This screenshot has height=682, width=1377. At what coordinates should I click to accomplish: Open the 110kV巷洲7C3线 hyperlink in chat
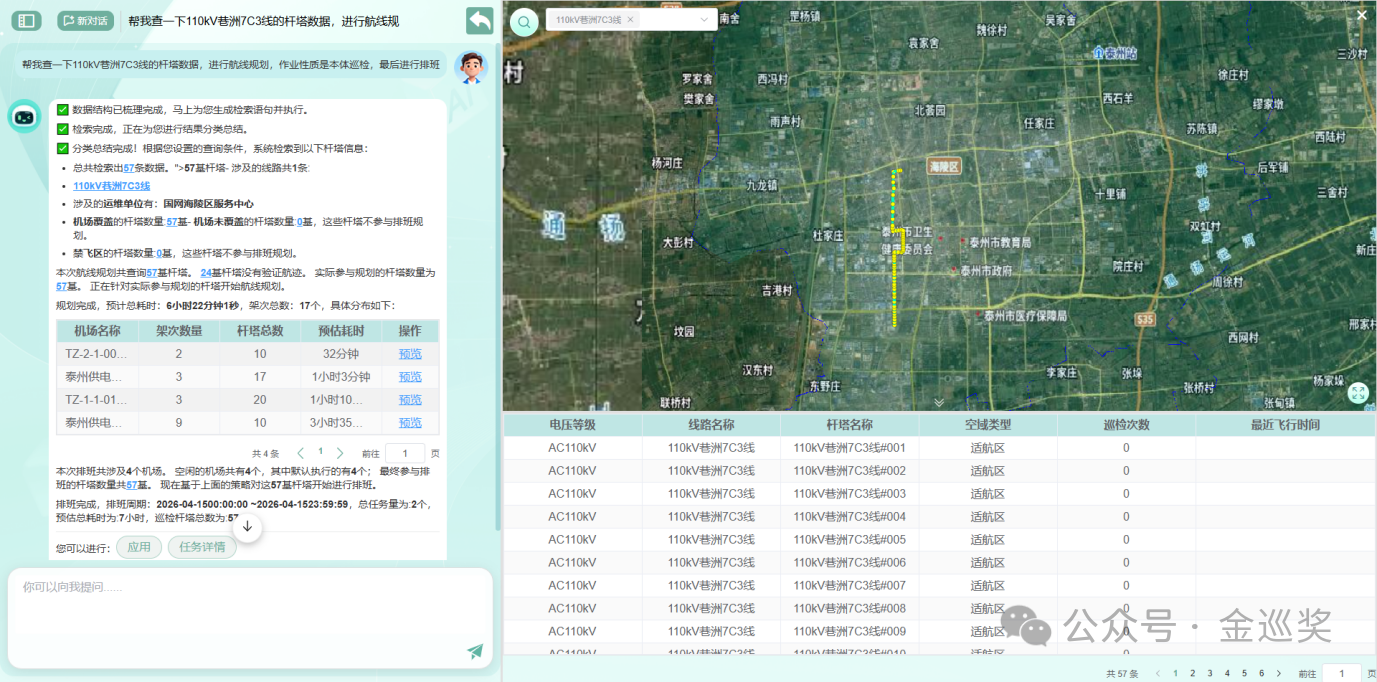click(x=111, y=186)
